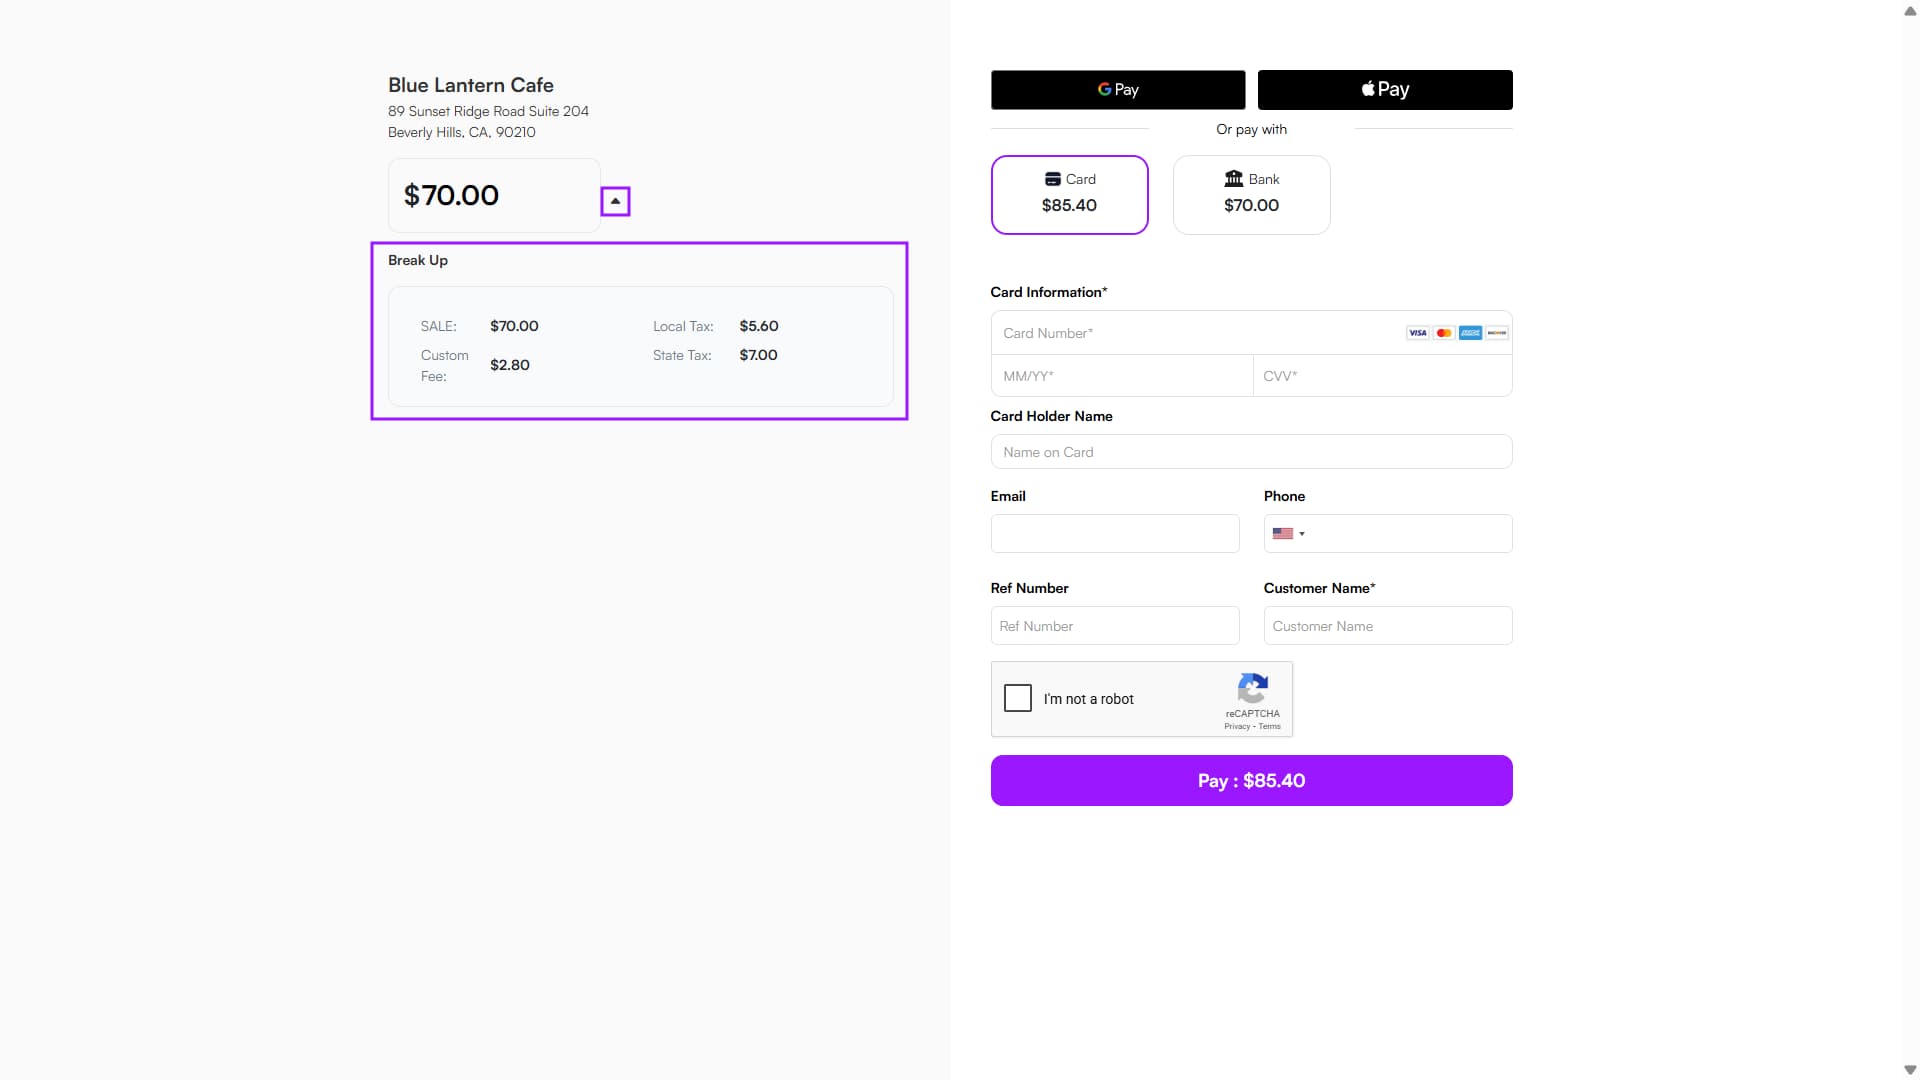
Task: Pay with Google Pay
Action: (1117, 90)
